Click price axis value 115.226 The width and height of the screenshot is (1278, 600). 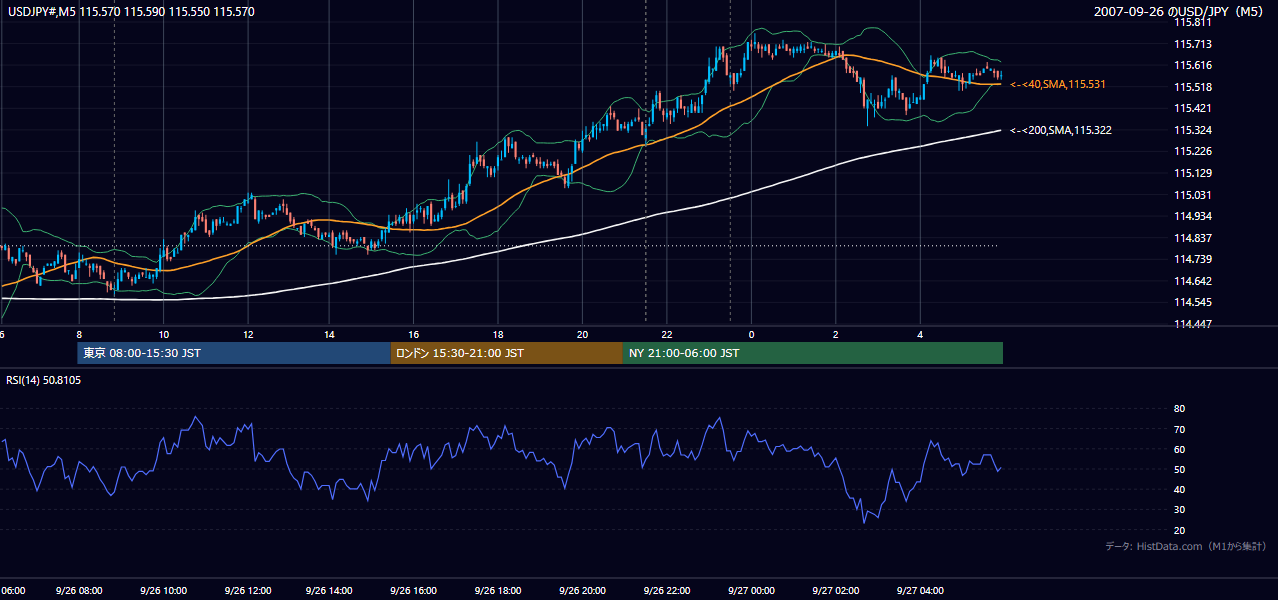coord(1191,152)
